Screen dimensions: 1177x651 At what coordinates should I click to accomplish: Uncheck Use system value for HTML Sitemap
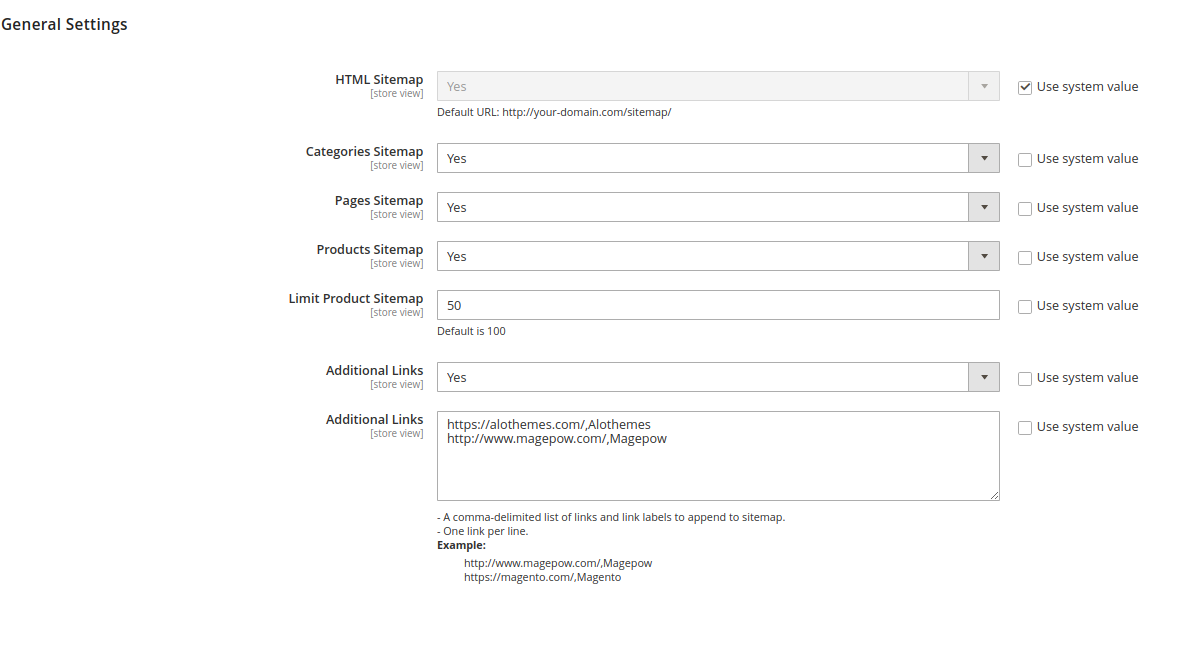tap(1025, 87)
